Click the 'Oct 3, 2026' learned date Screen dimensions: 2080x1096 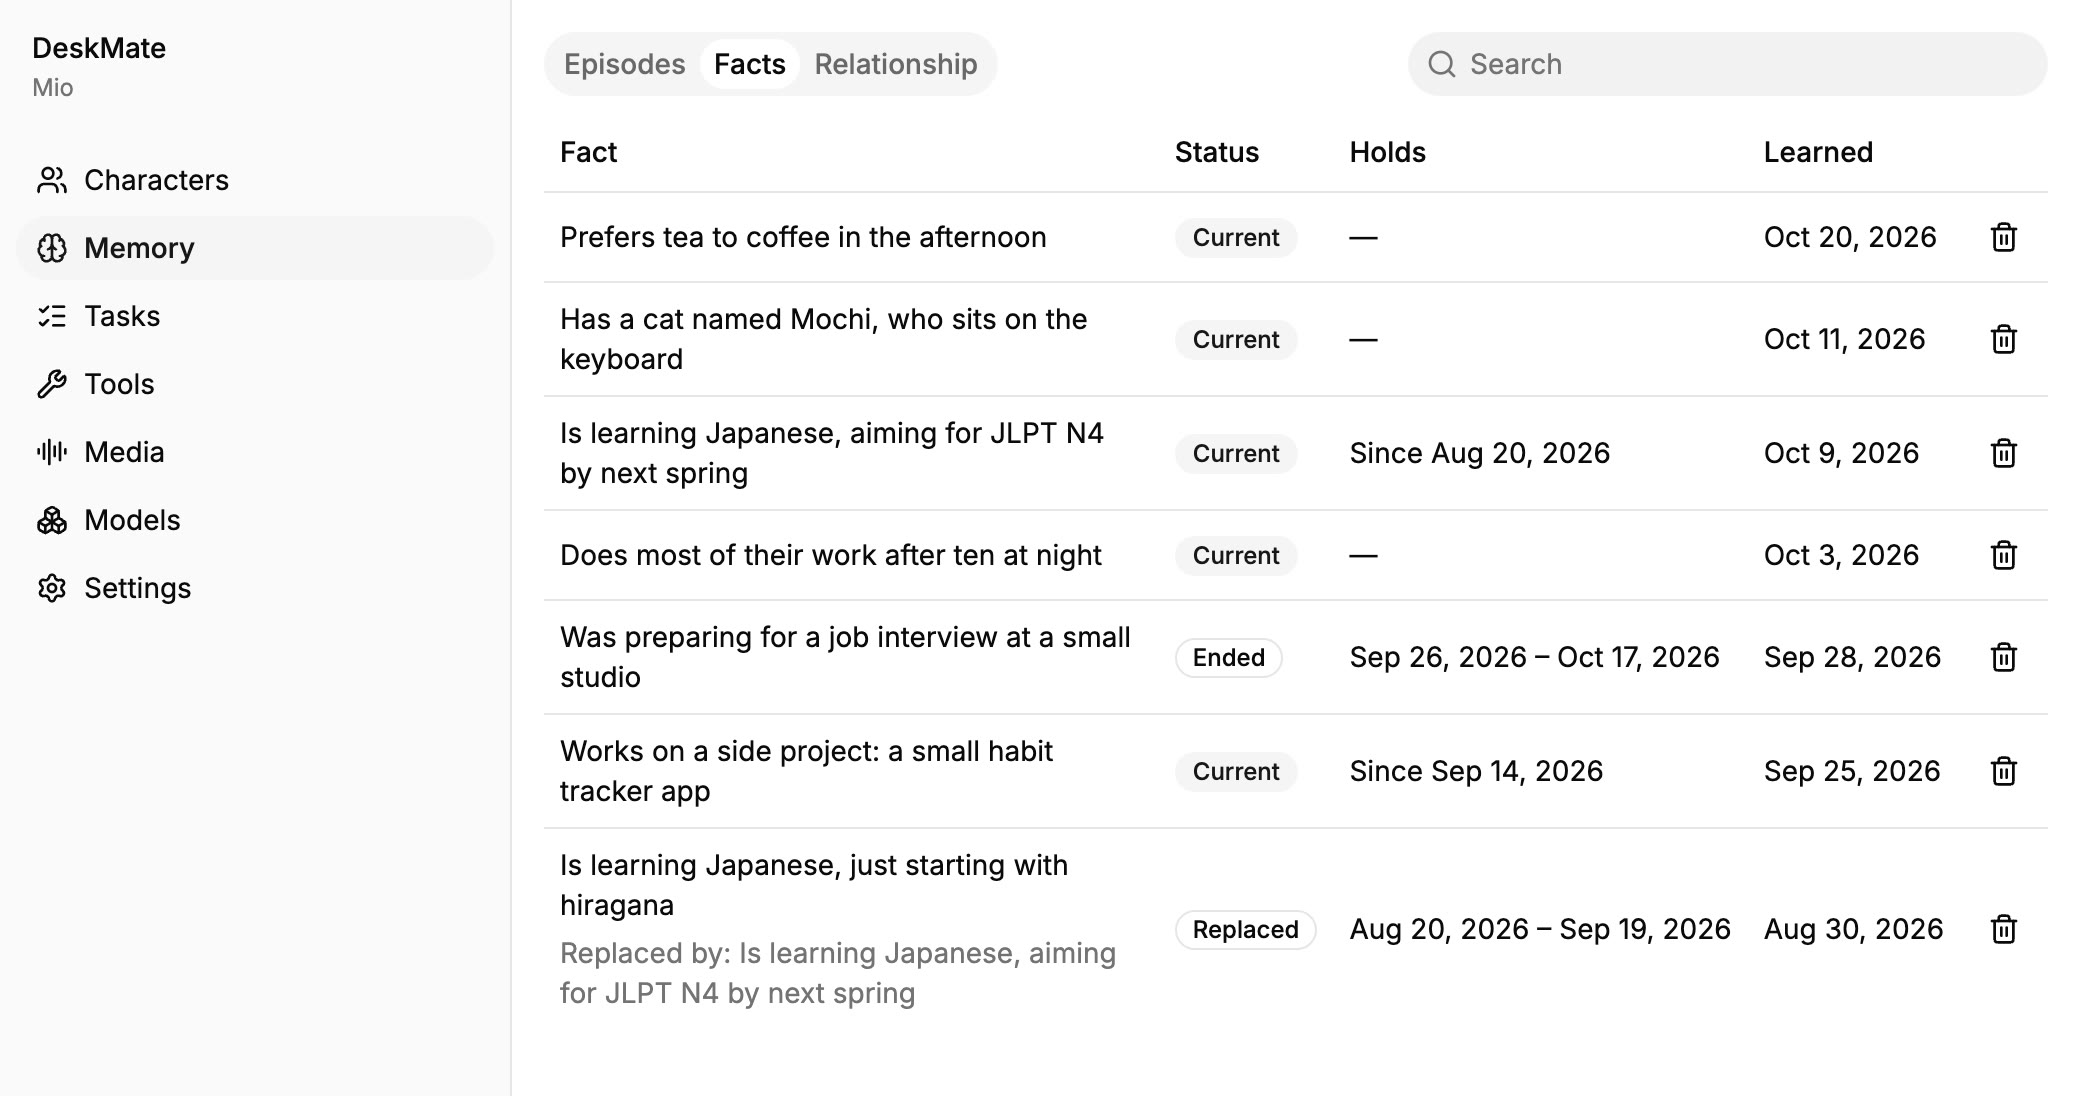1841,555
